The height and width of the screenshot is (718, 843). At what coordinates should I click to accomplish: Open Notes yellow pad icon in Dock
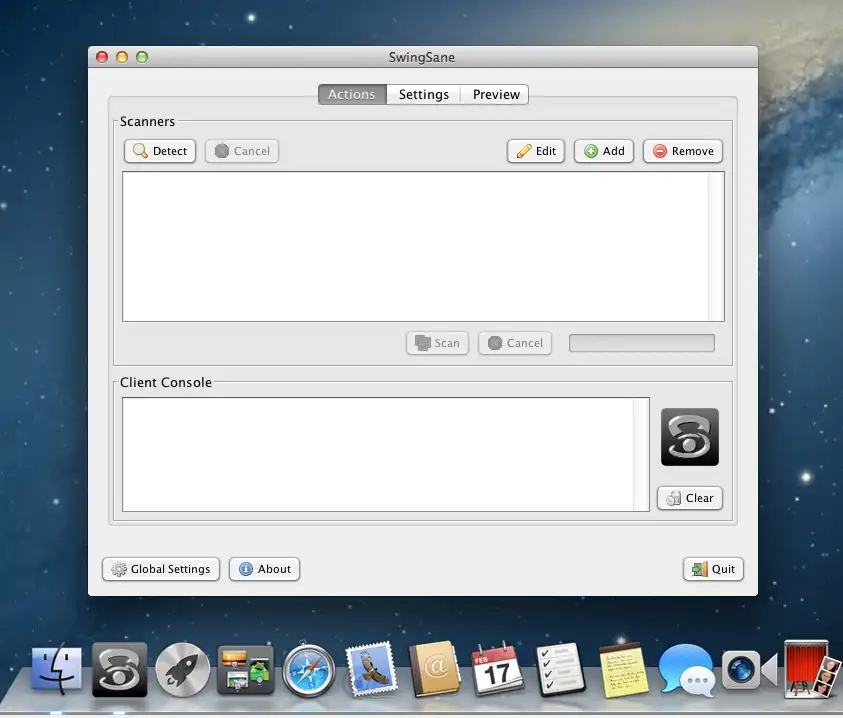coord(624,670)
